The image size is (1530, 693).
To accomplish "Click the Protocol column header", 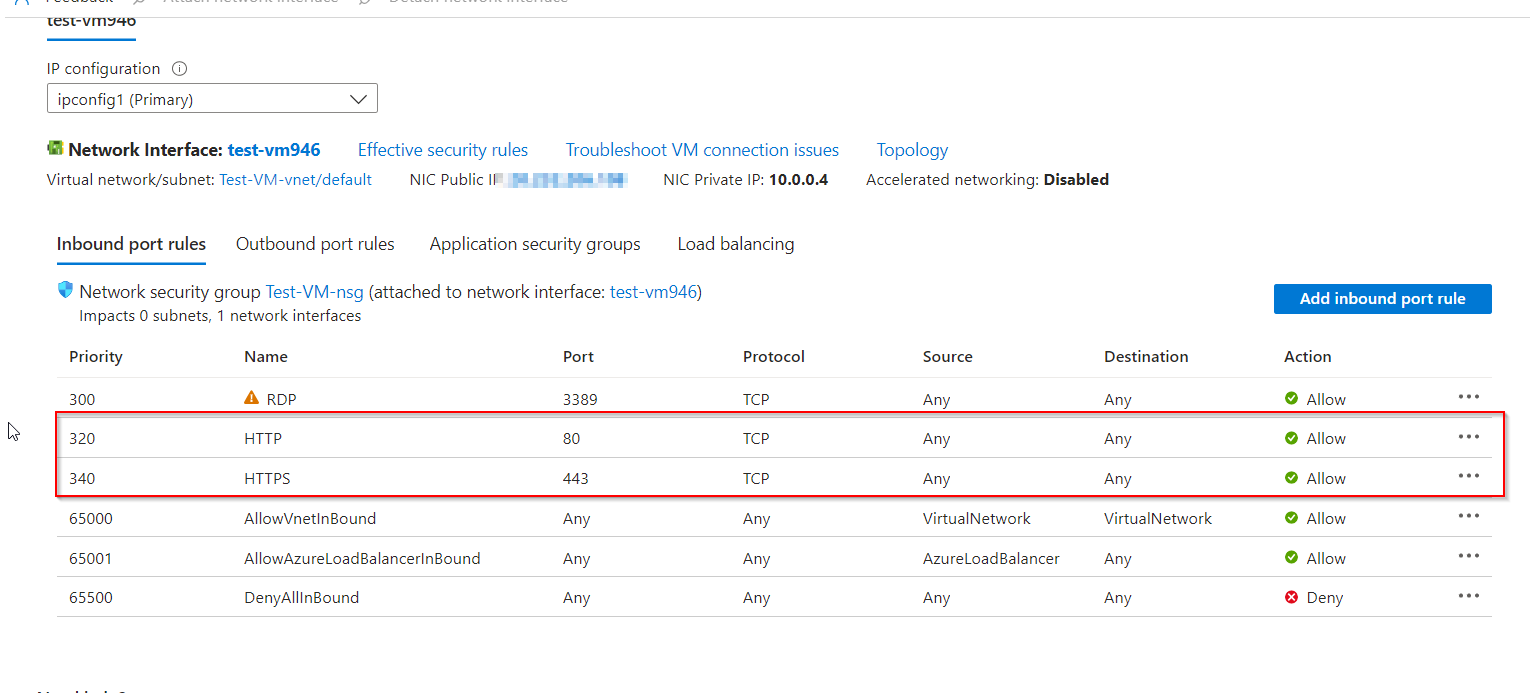I will (x=774, y=357).
